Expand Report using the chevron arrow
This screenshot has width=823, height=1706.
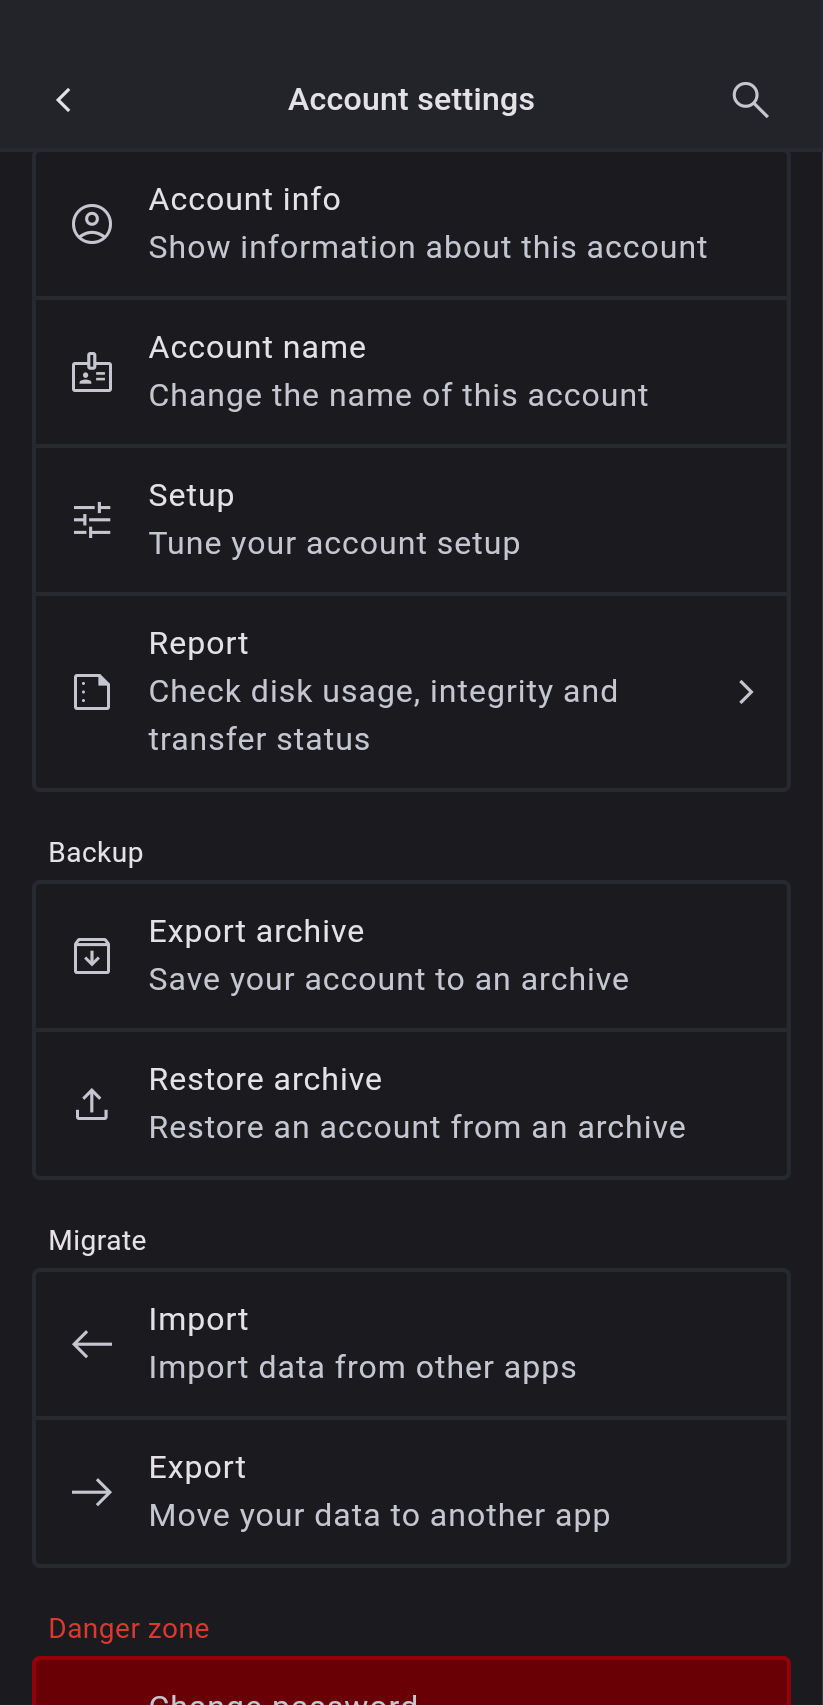[x=746, y=692]
